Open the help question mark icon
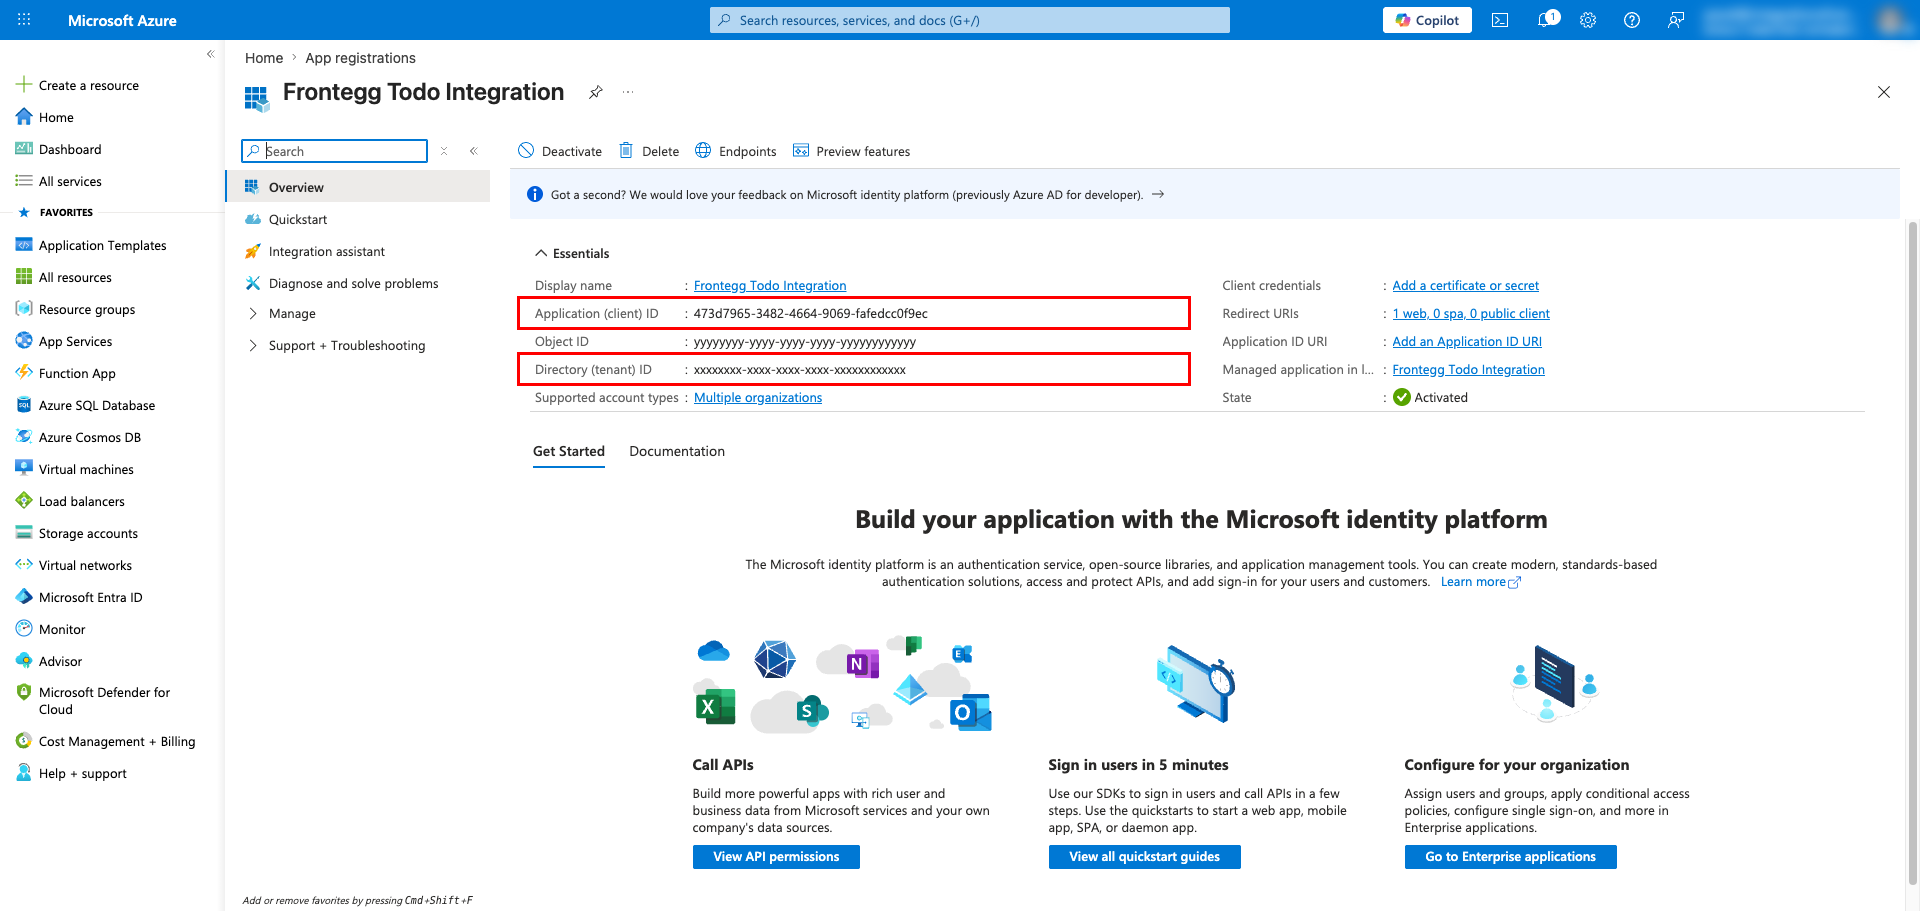1920x911 pixels. point(1632,20)
